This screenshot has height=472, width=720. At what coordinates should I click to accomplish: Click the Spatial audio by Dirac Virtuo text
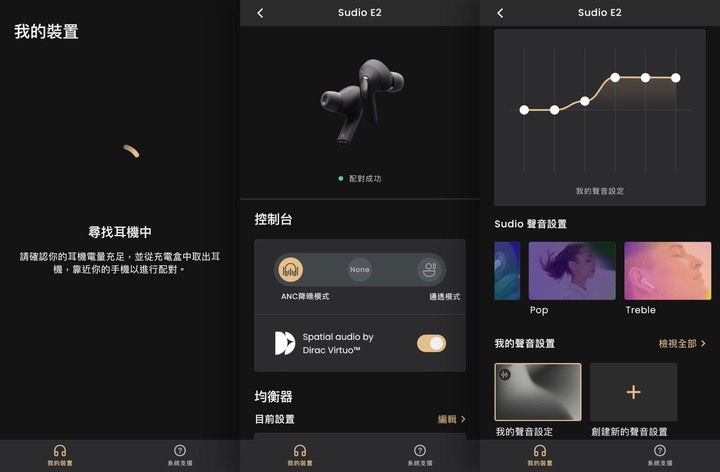pos(338,343)
